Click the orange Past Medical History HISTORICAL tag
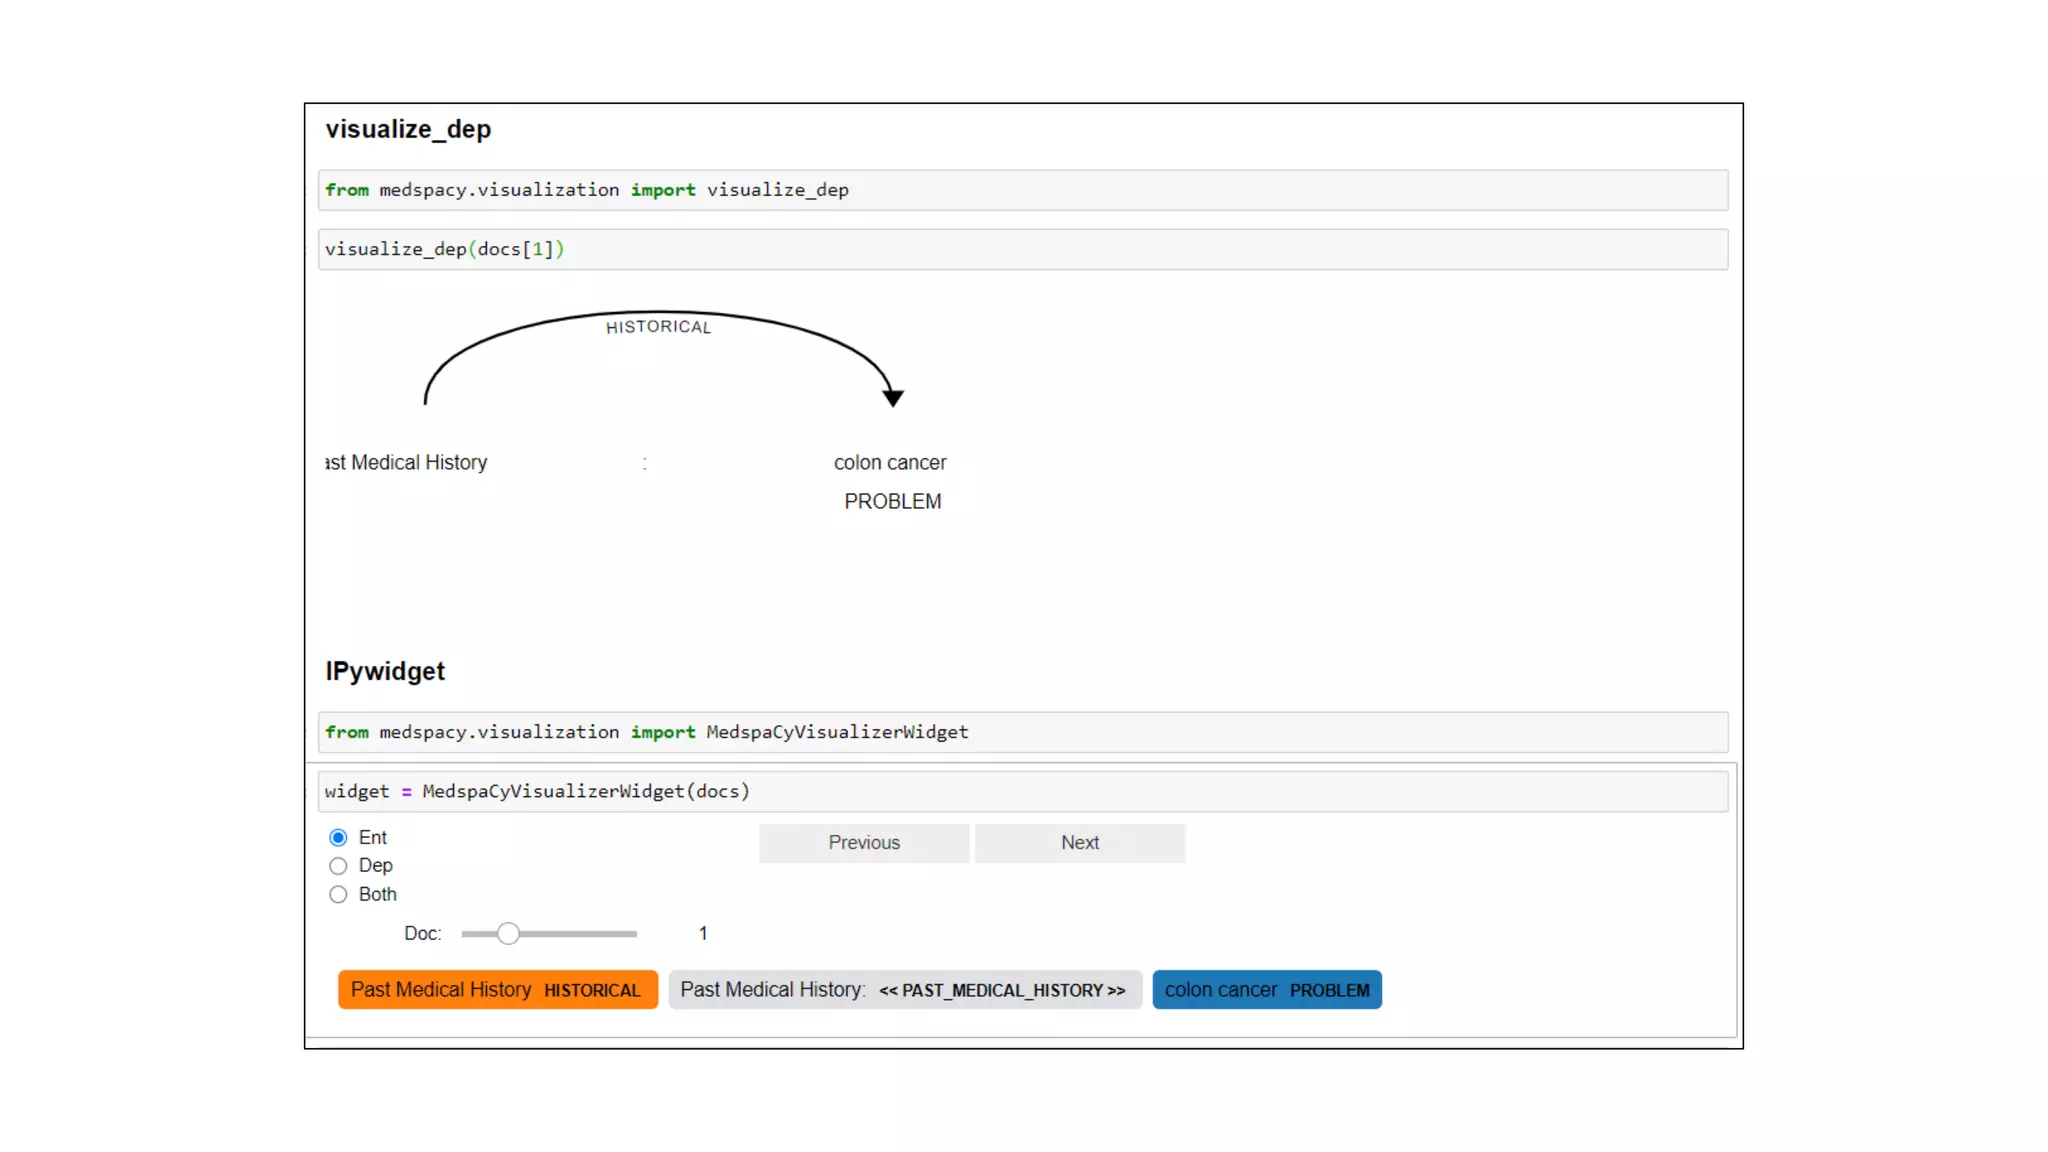 (x=497, y=990)
